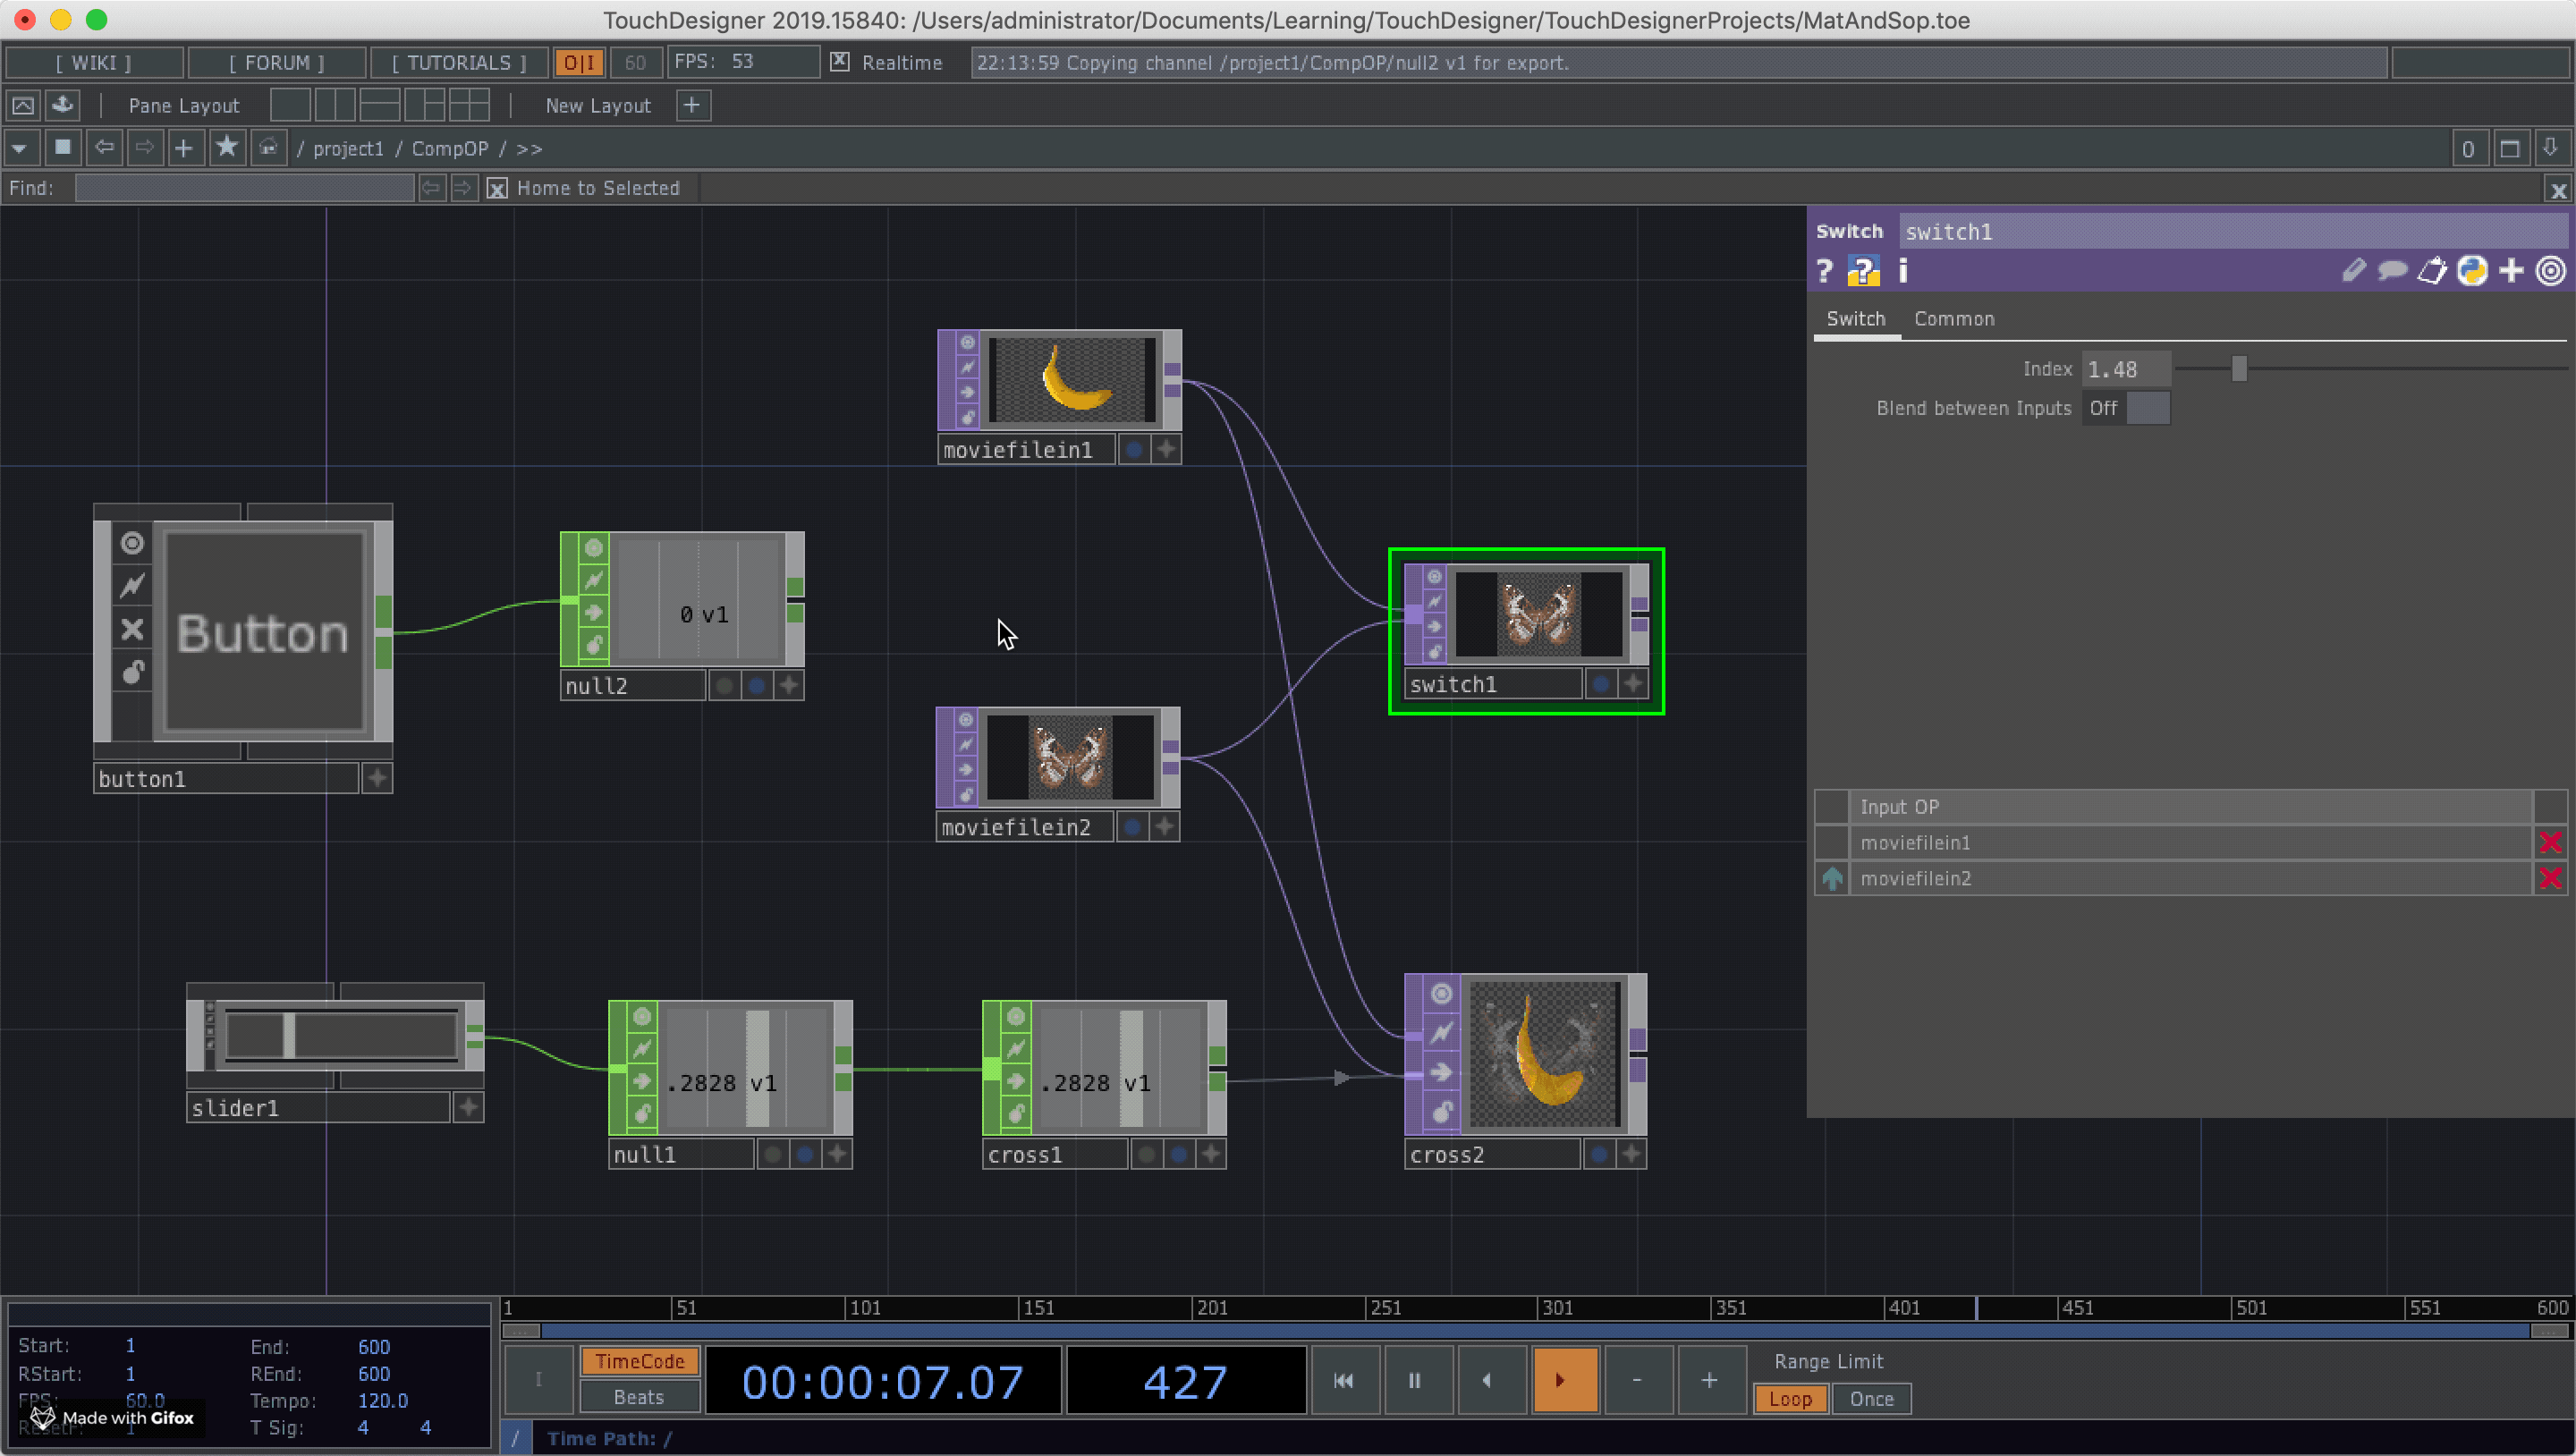
Task: Add a new layout with plus button
Action: (x=692, y=105)
